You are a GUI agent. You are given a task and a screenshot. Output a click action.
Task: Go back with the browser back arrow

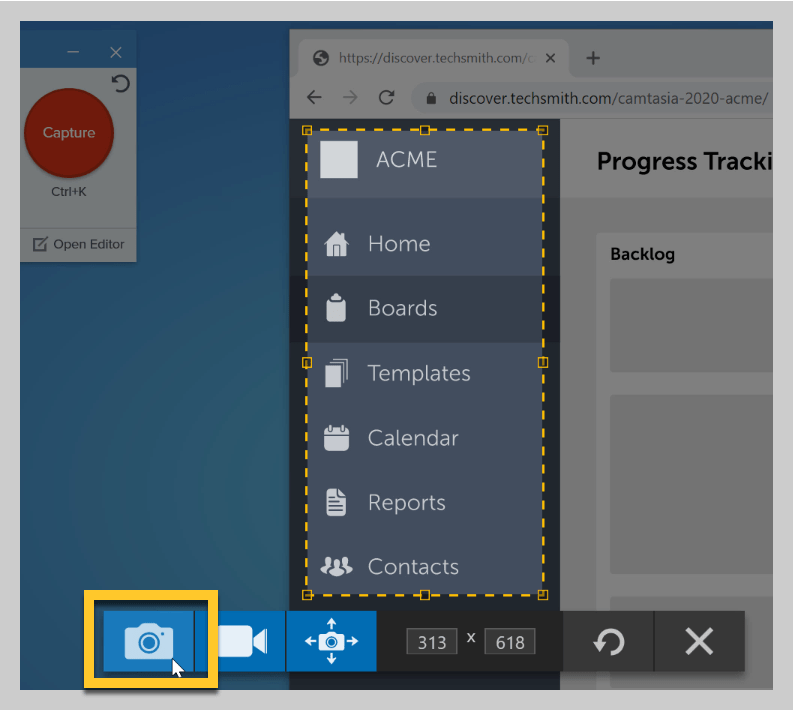pos(314,97)
